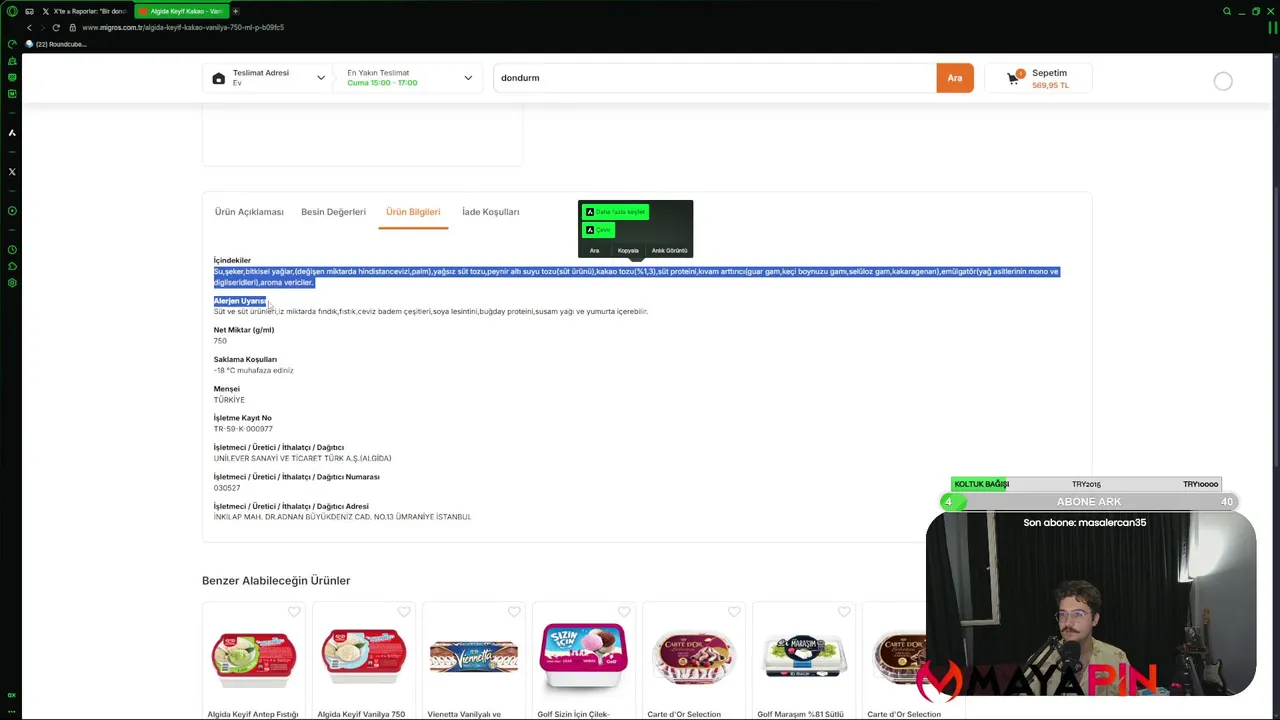Viewport: 1280px width, 720px height.
Task: Click the orange Ara search button
Action: [x=955, y=78]
